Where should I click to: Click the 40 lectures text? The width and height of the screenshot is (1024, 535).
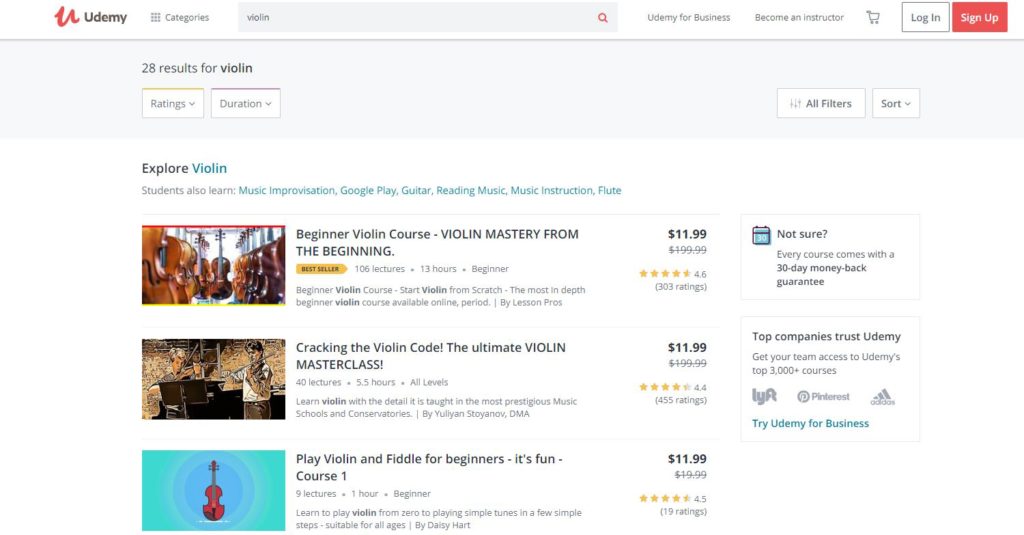click(x=319, y=382)
